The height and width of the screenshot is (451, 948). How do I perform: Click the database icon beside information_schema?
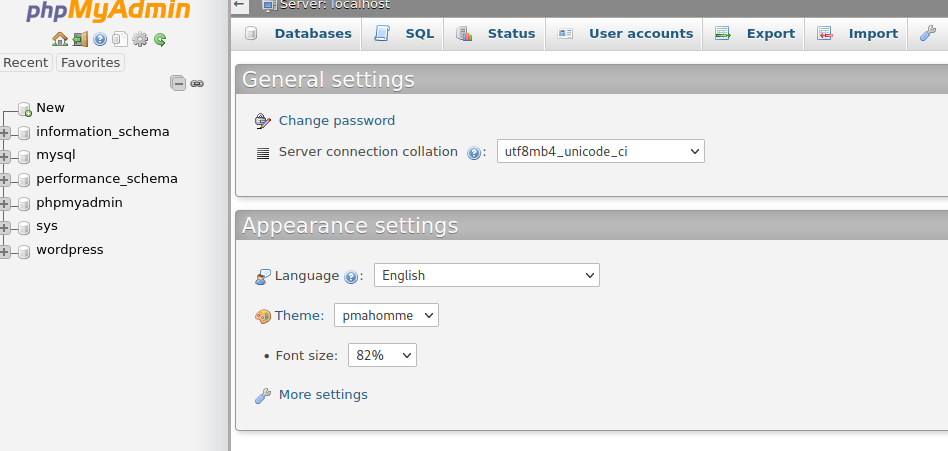click(x=24, y=132)
